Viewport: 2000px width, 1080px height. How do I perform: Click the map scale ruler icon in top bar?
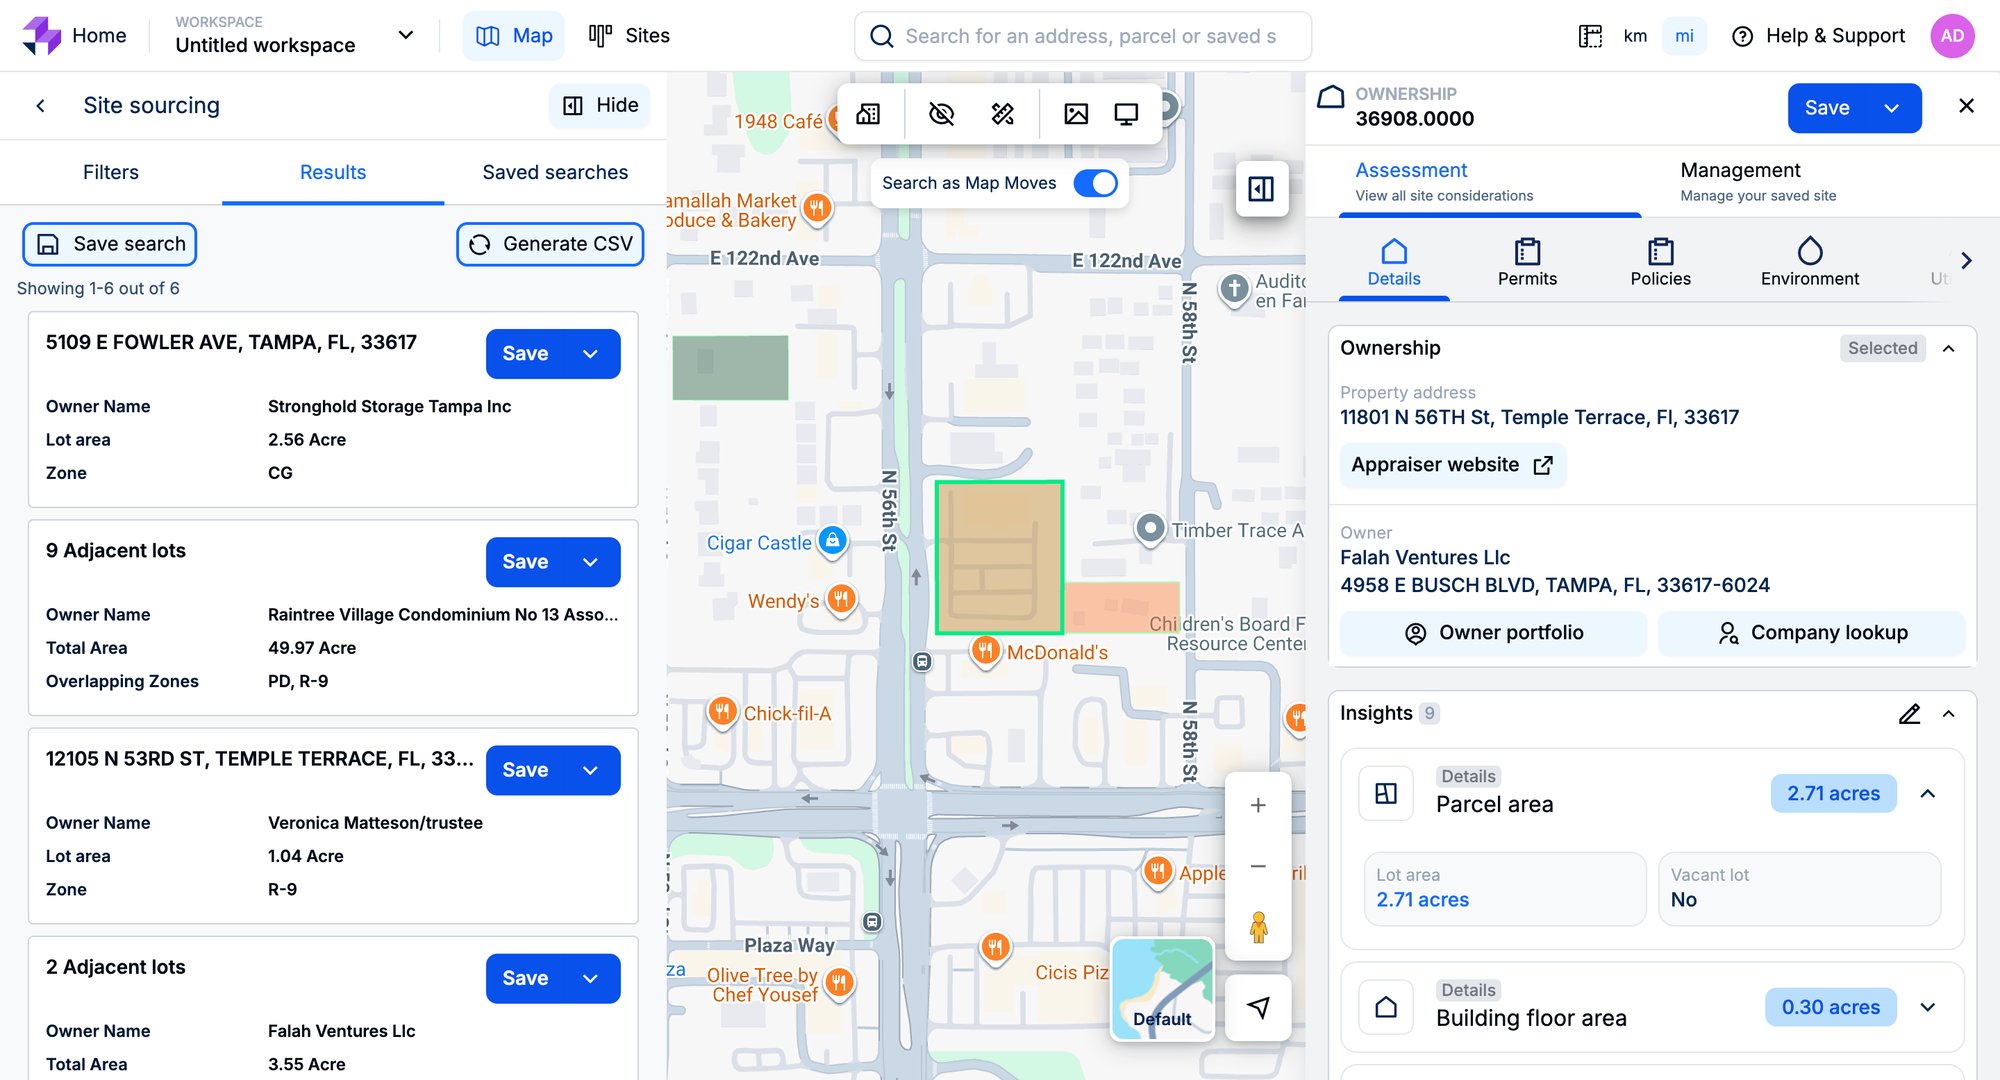(1589, 35)
